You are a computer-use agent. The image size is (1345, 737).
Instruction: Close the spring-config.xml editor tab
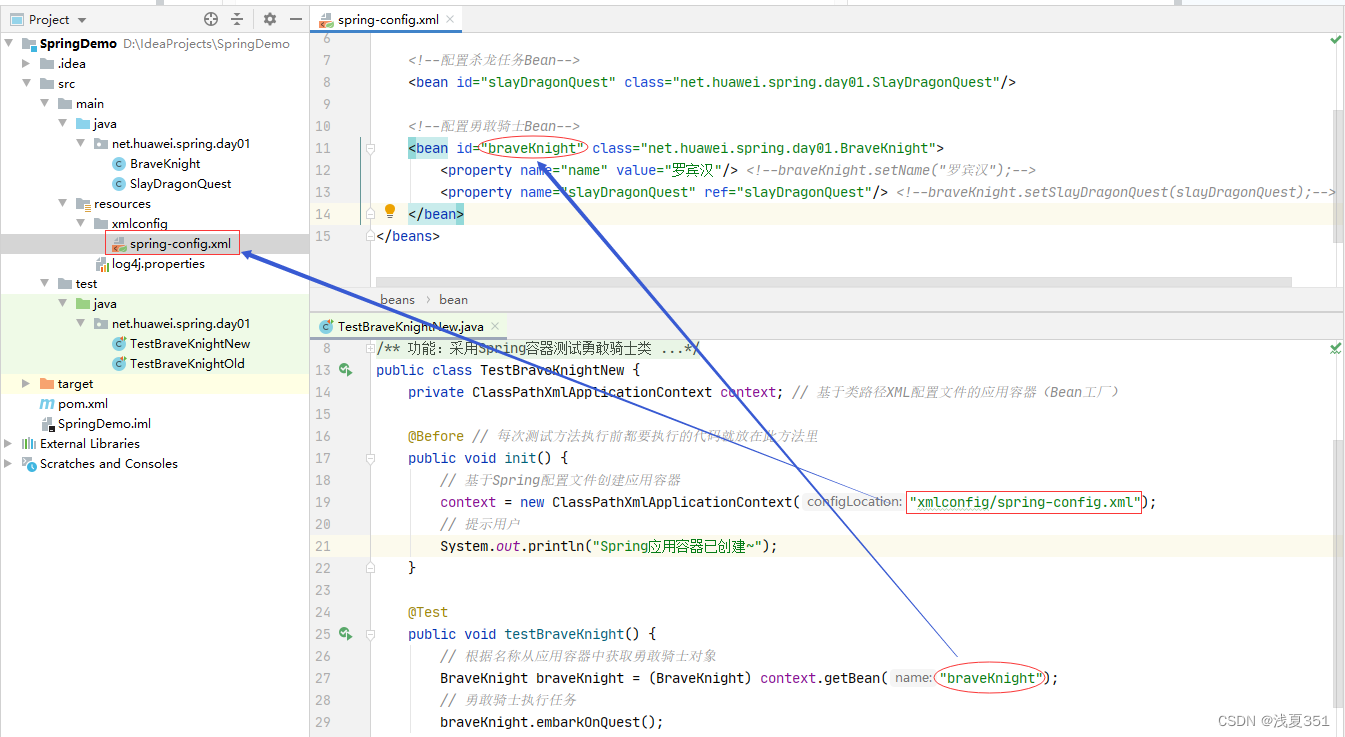click(450, 19)
